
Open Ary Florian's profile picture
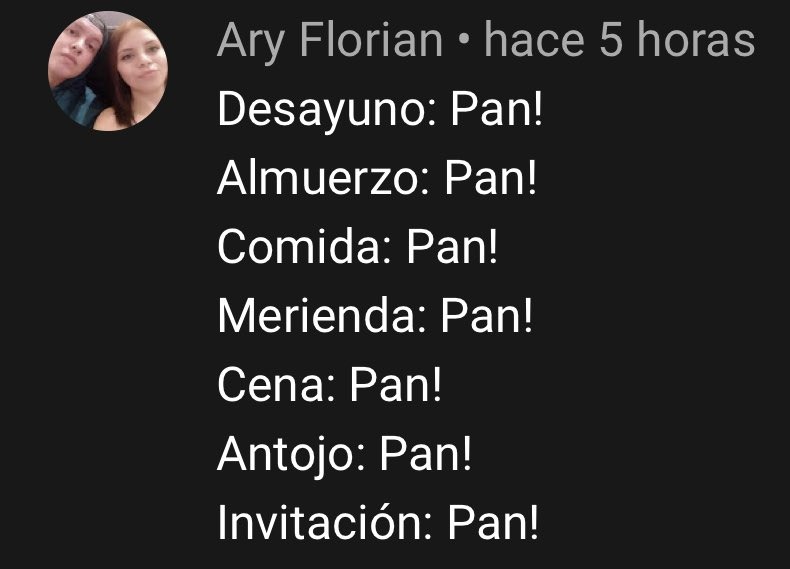coord(108,71)
